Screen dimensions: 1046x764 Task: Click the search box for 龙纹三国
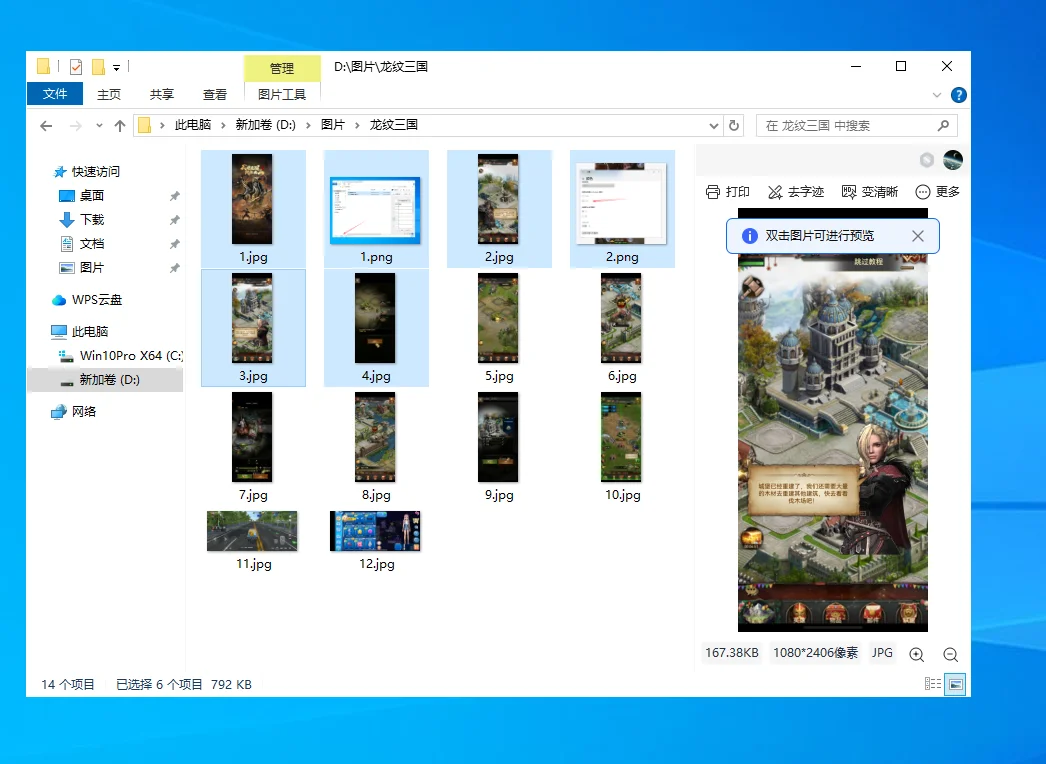[x=857, y=125]
